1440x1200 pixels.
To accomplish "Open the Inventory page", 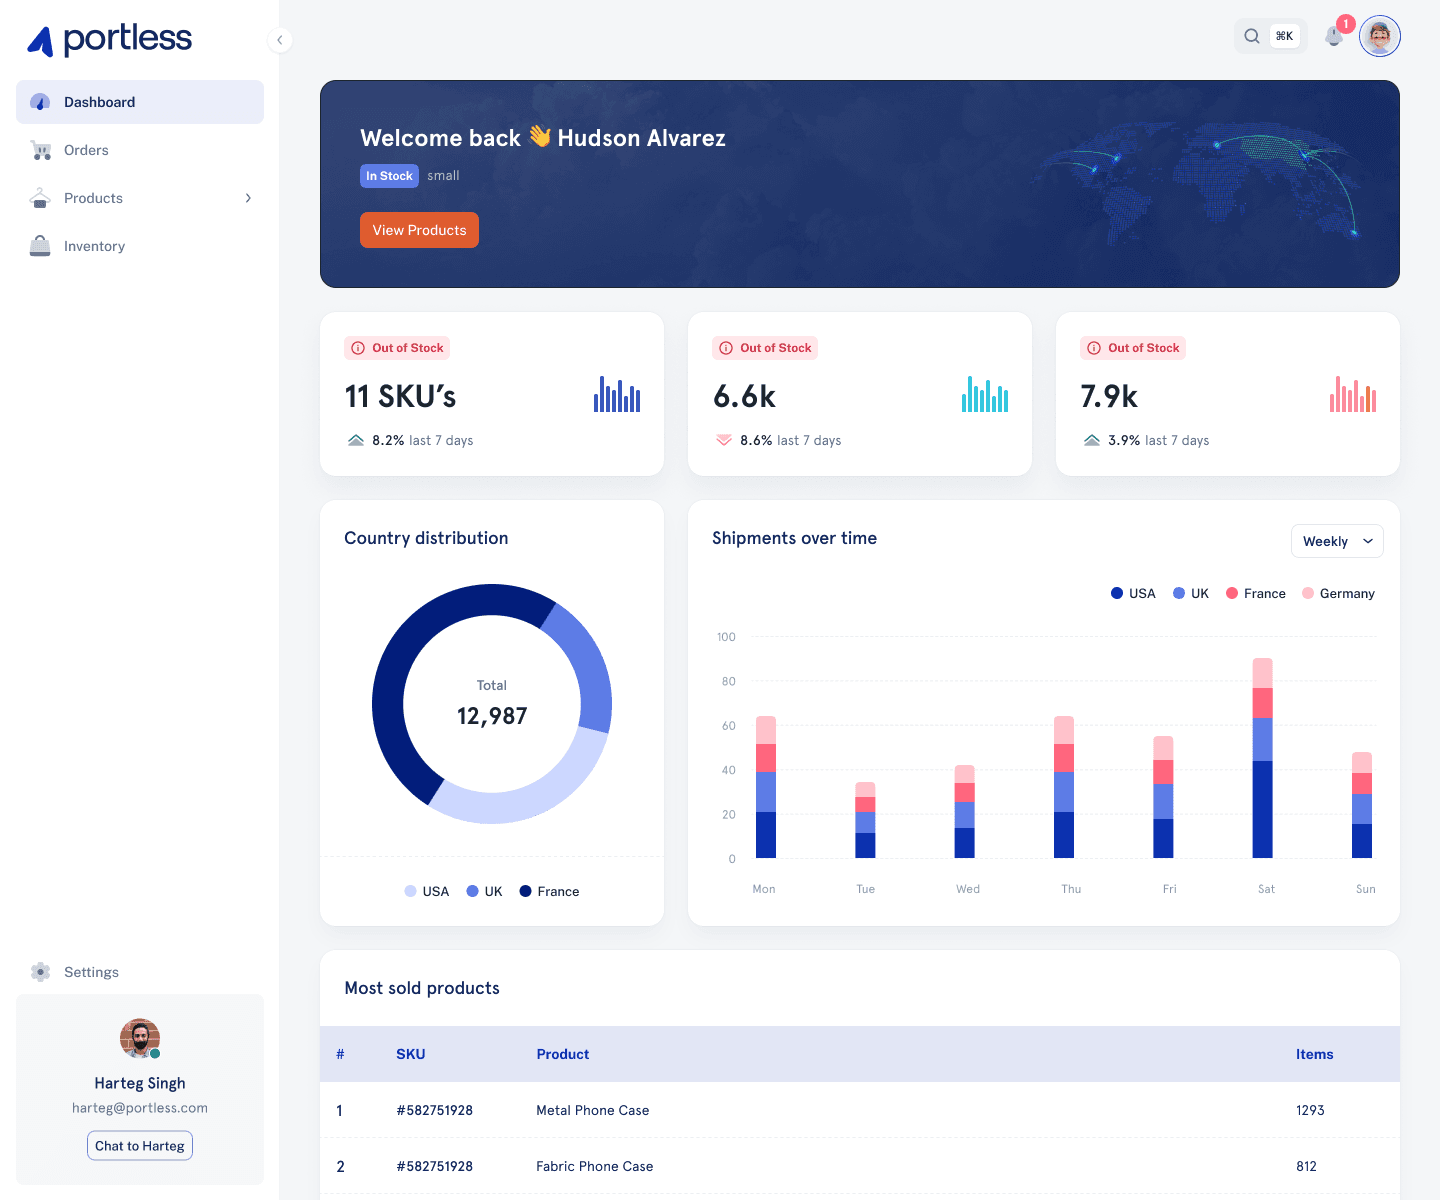I will 140,246.
